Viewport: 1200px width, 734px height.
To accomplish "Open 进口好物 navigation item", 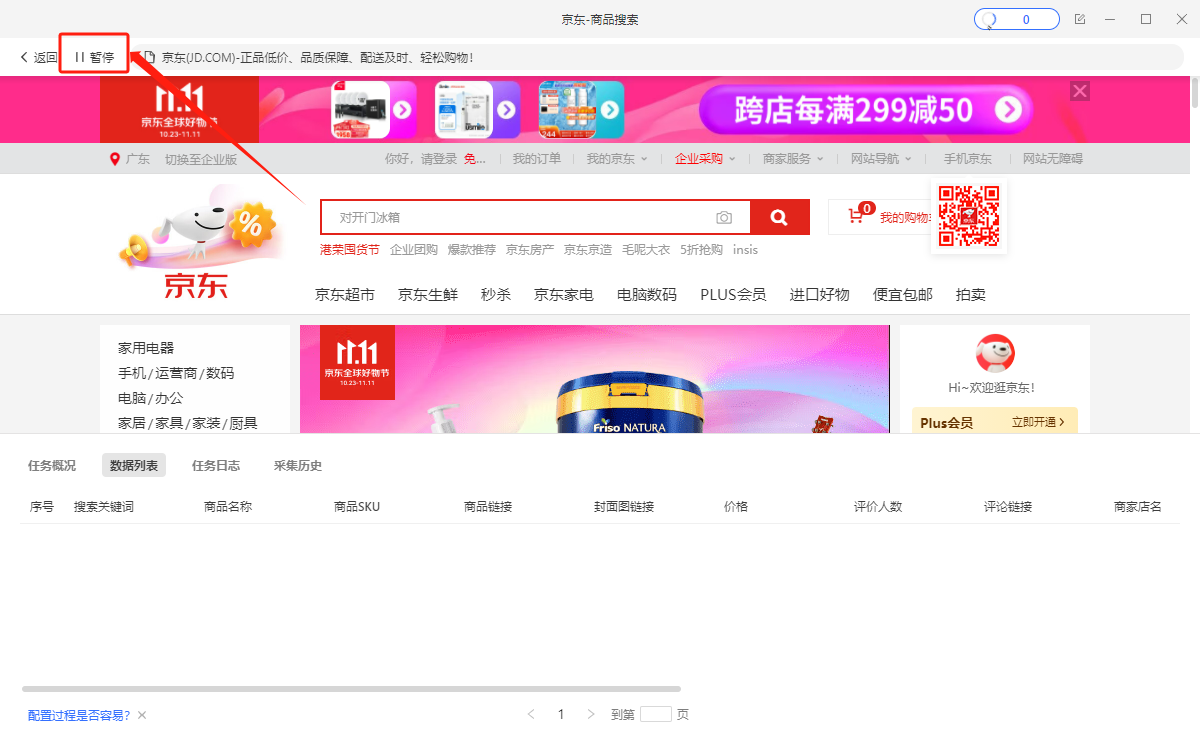I will [820, 294].
